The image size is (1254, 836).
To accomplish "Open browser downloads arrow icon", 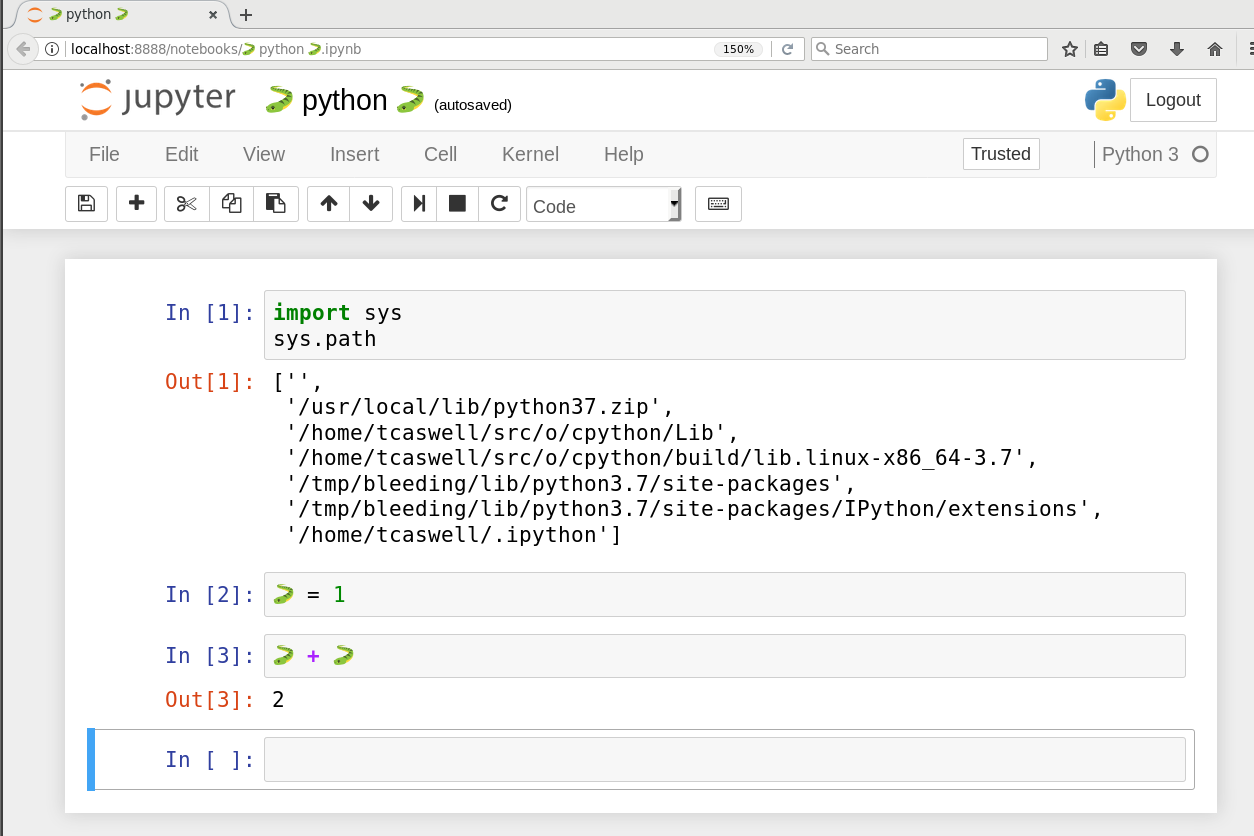I will [1177, 49].
